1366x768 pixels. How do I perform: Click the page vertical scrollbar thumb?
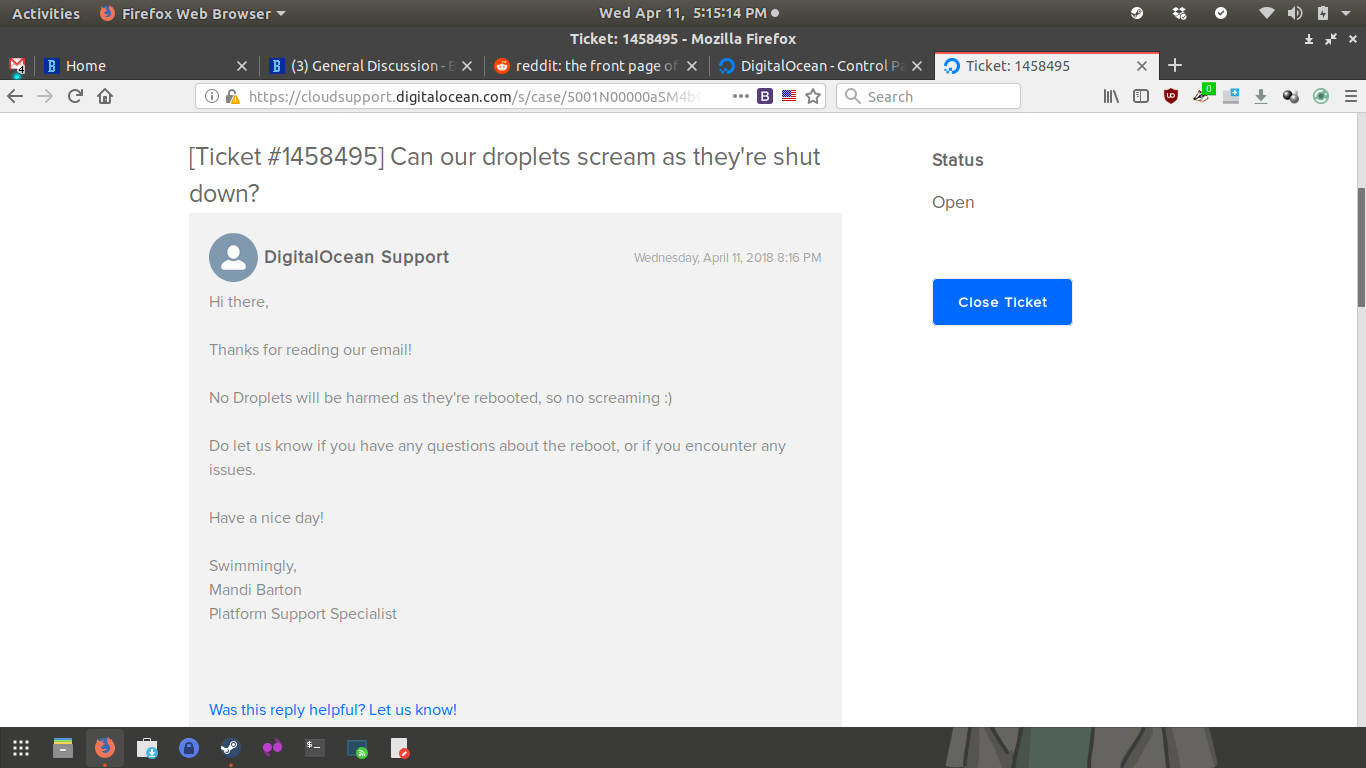pyautogui.click(x=1360, y=246)
